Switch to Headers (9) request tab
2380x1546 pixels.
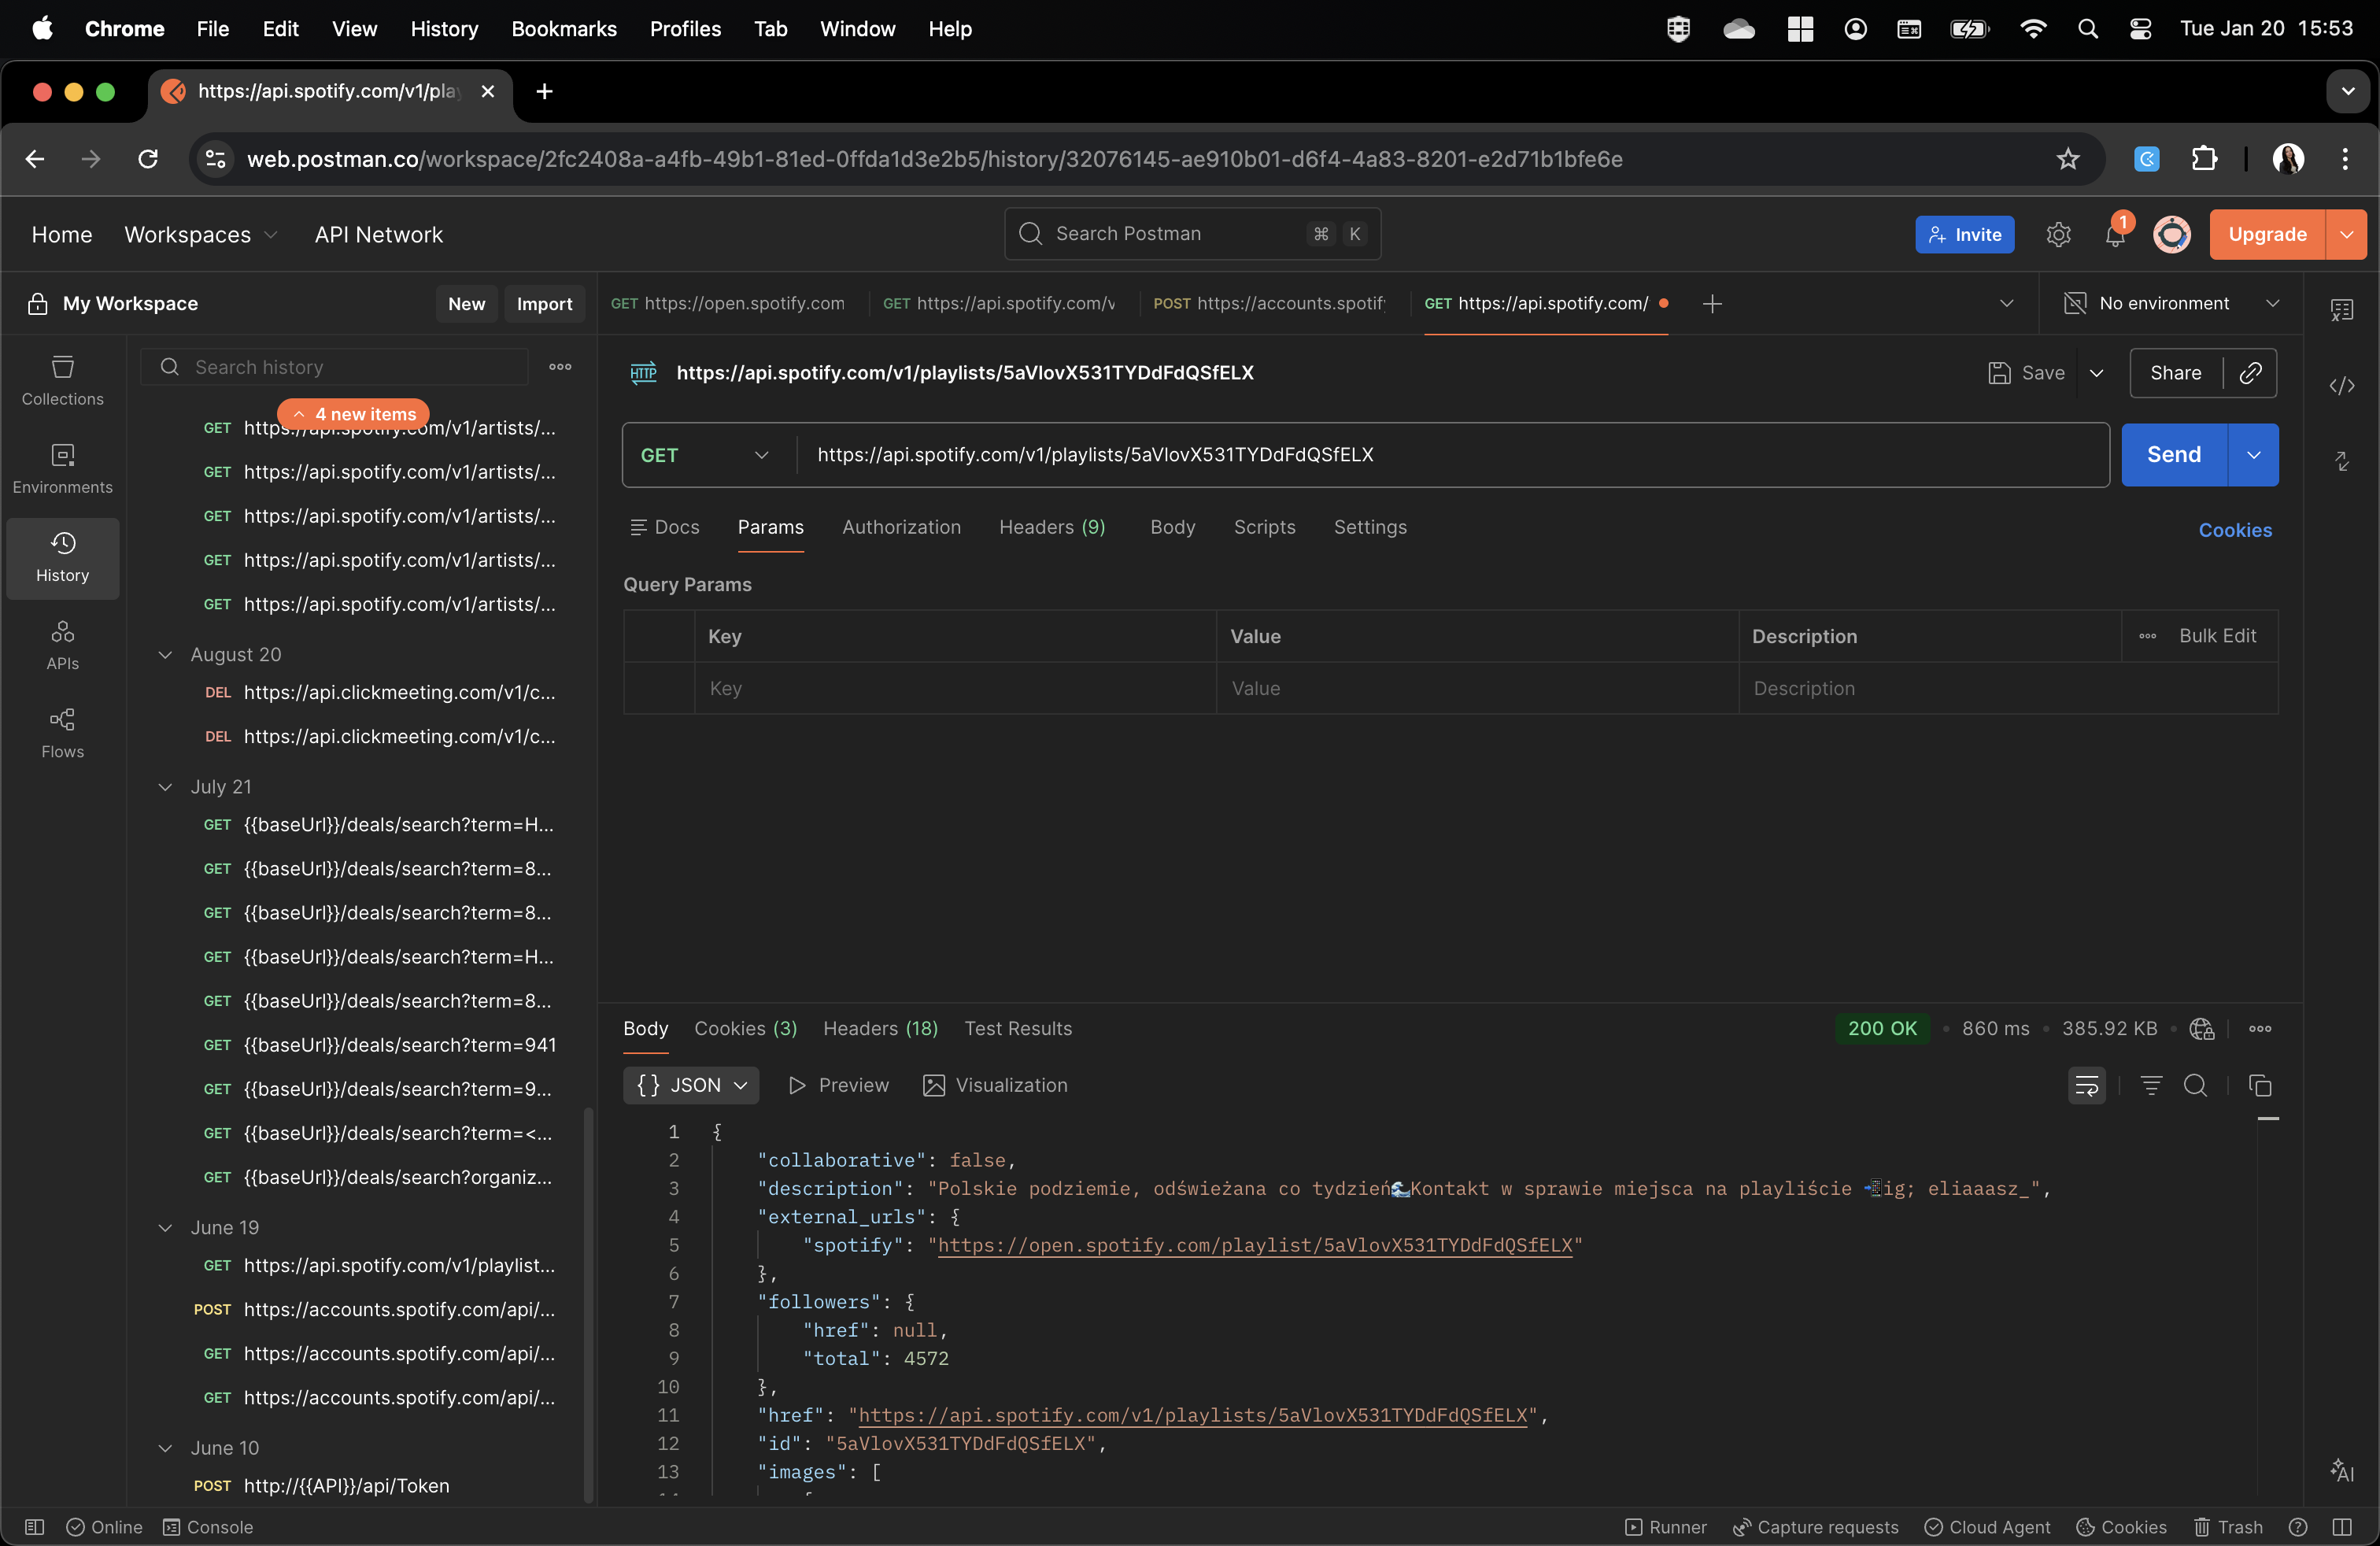point(1052,527)
